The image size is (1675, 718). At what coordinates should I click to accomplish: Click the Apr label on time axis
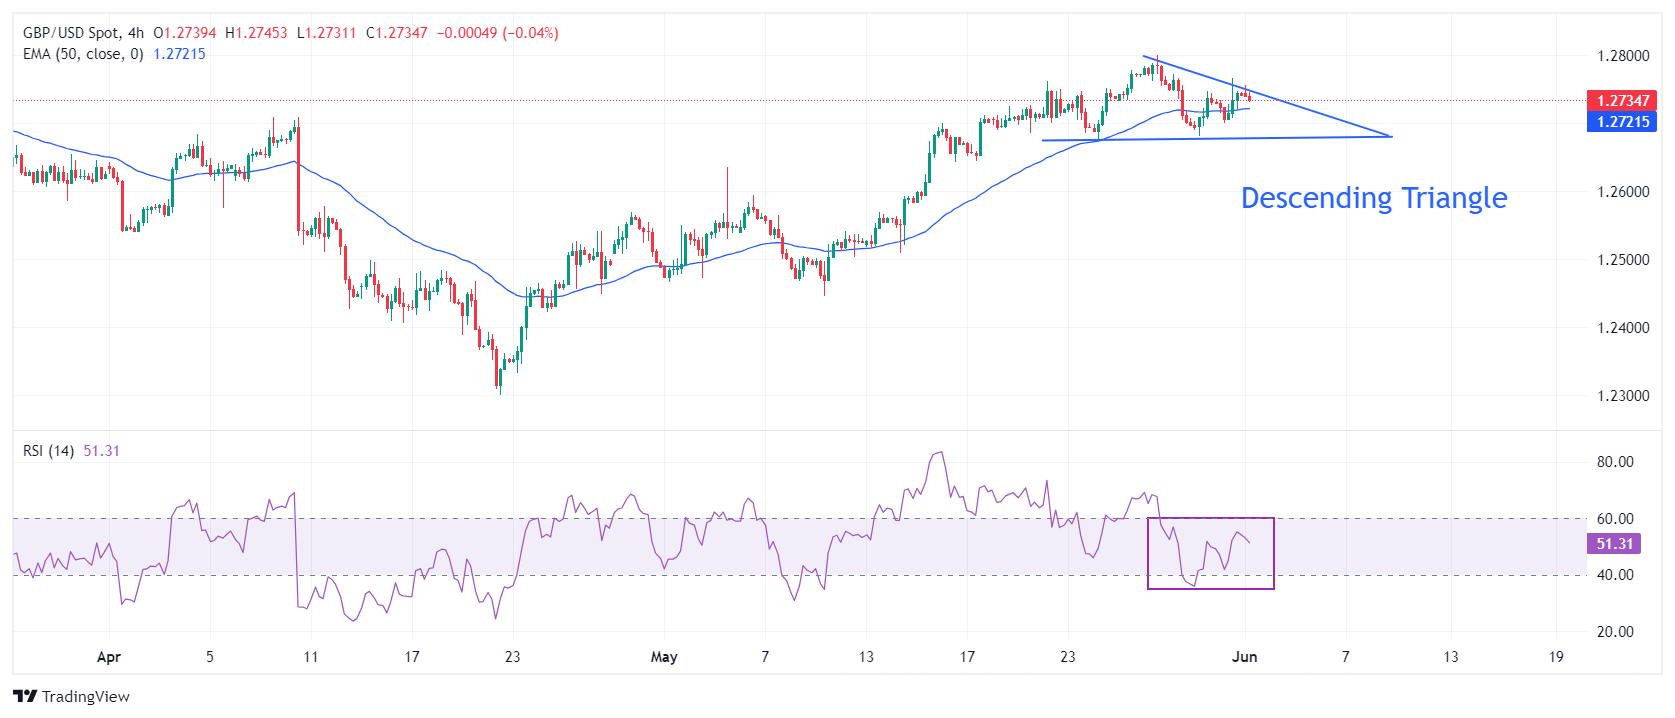[x=108, y=657]
